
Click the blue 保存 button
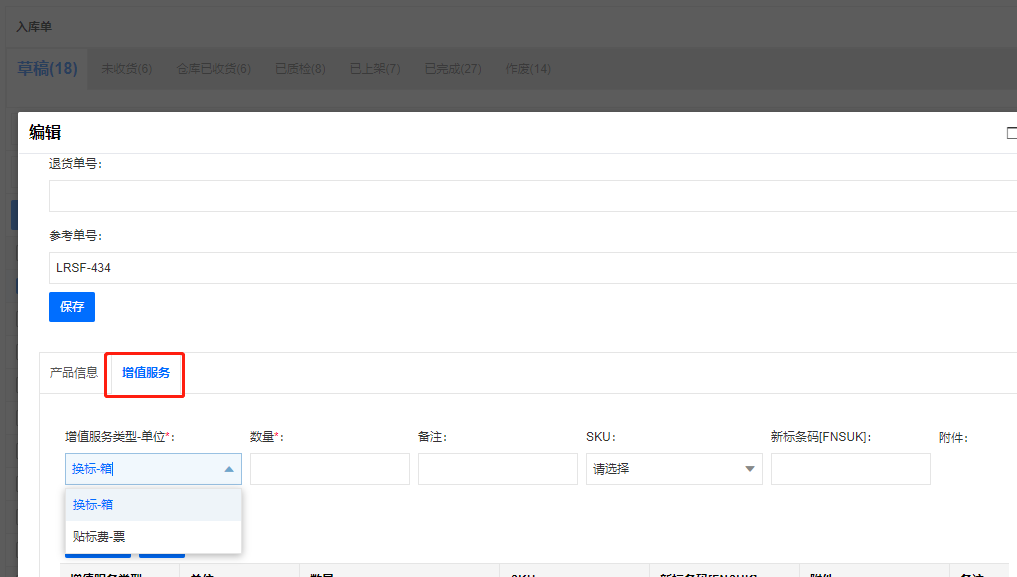pos(72,307)
